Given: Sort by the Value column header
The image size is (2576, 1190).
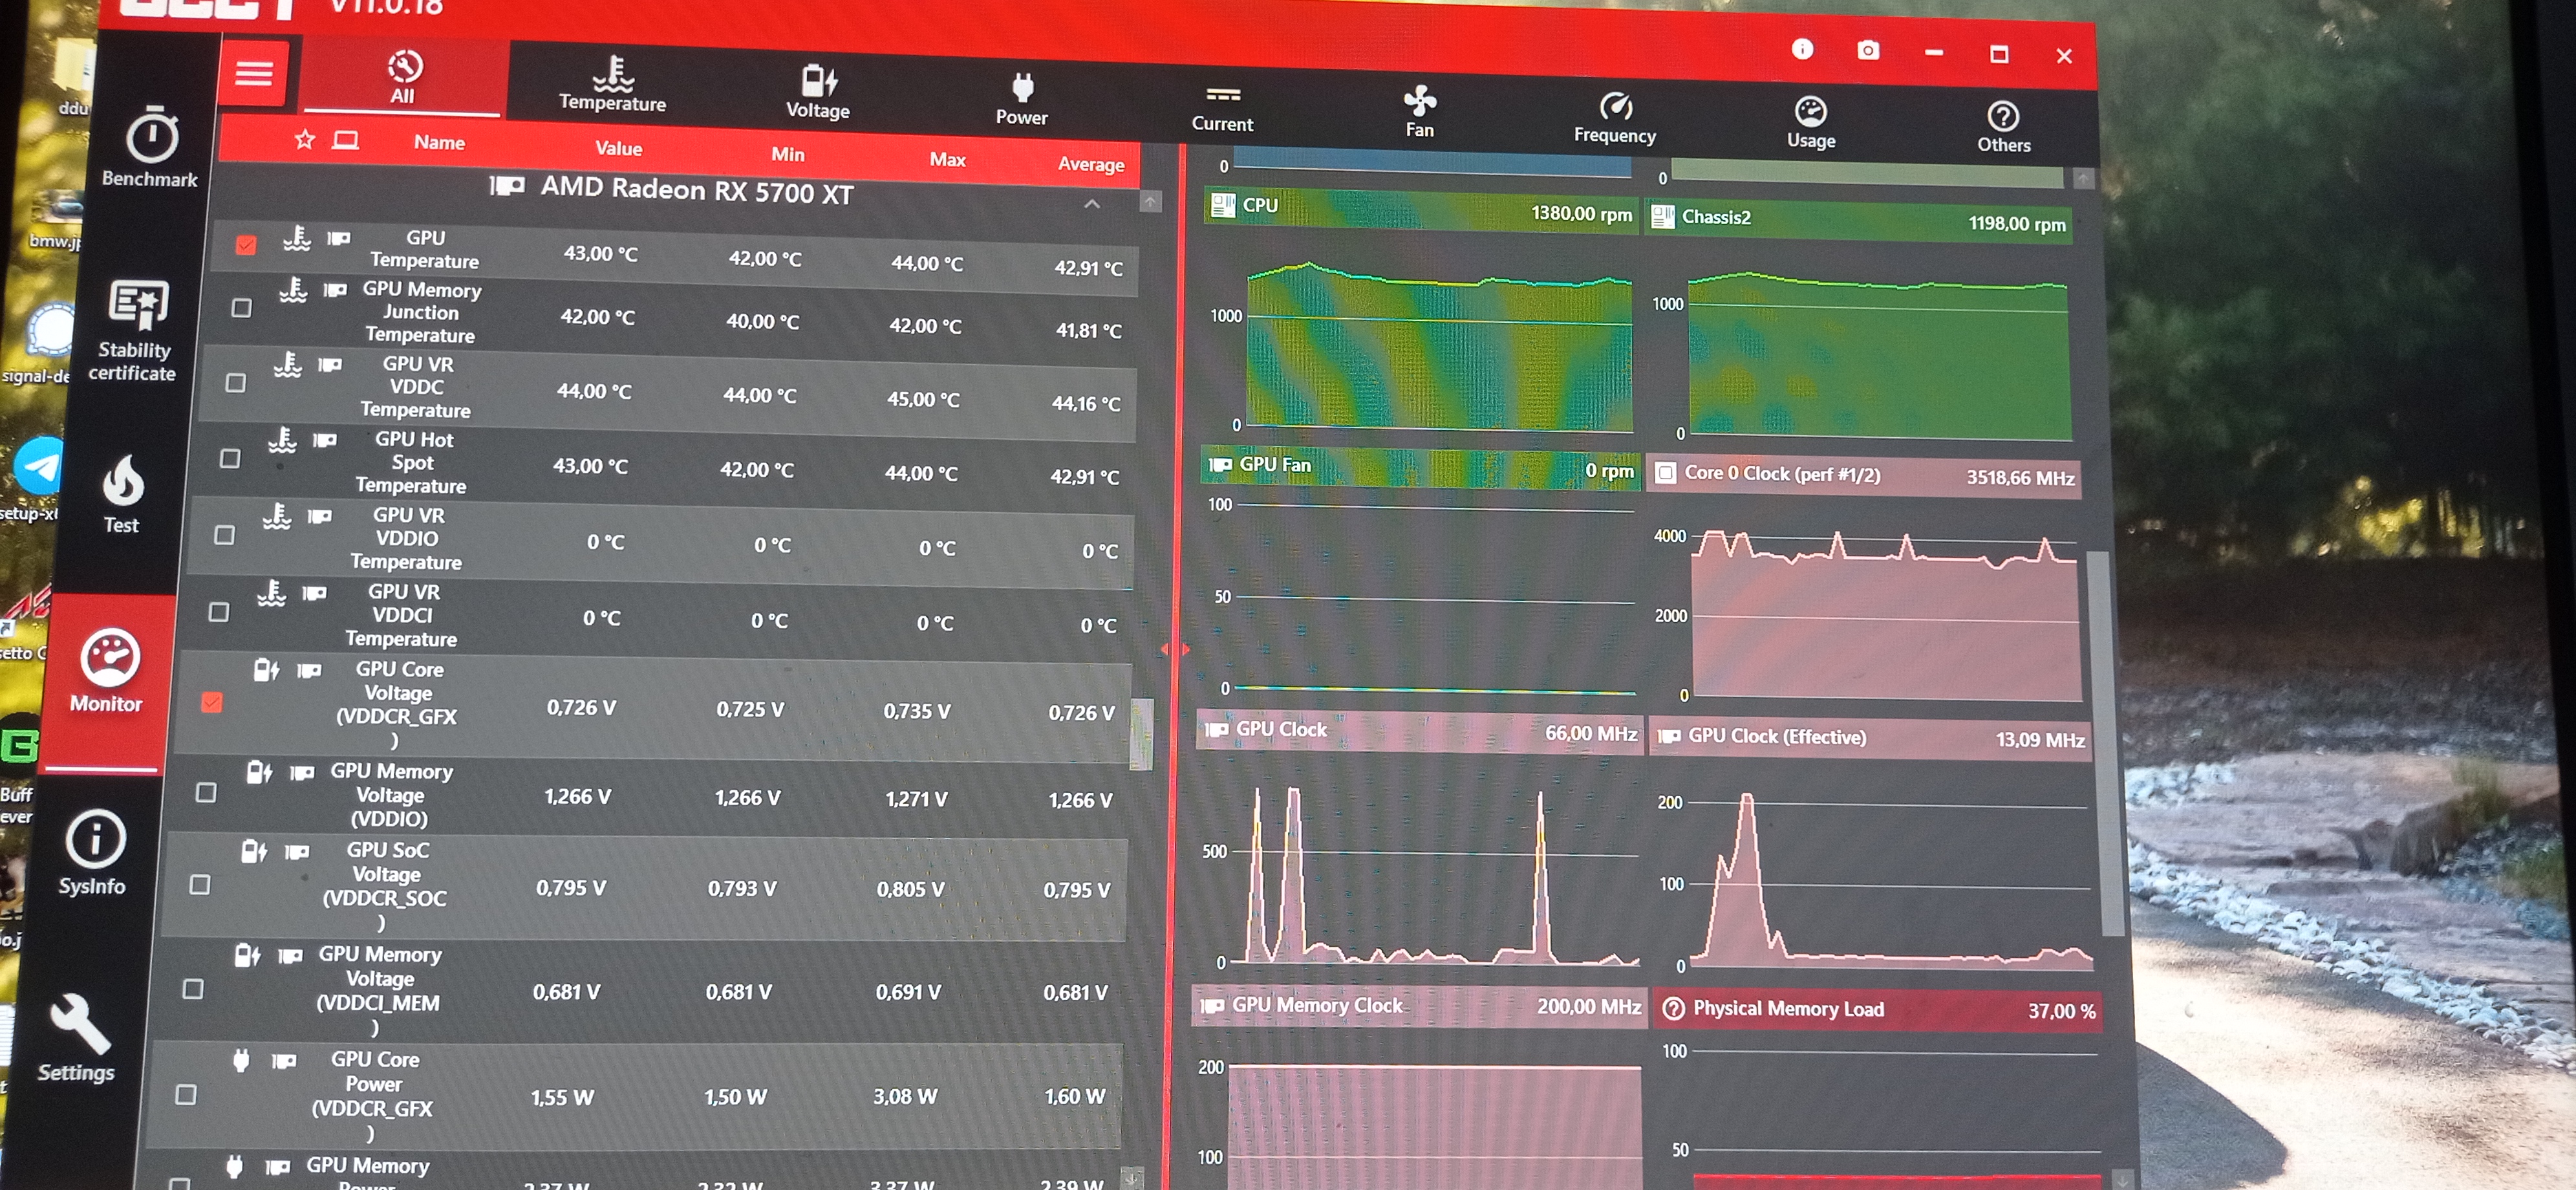Looking at the screenshot, I should (x=619, y=148).
